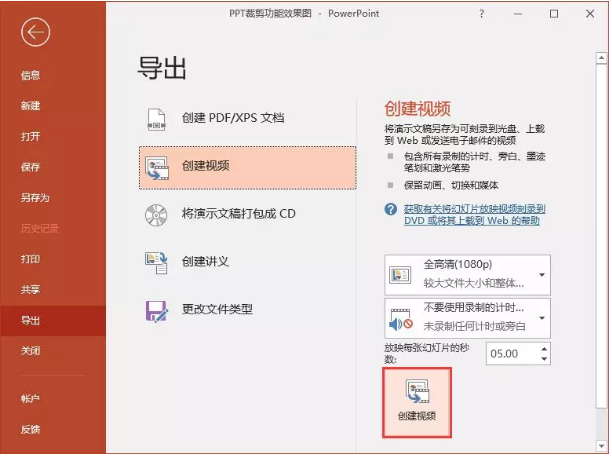
Task: Click the vertical scrollbar track
Action: tap(601, 252)
